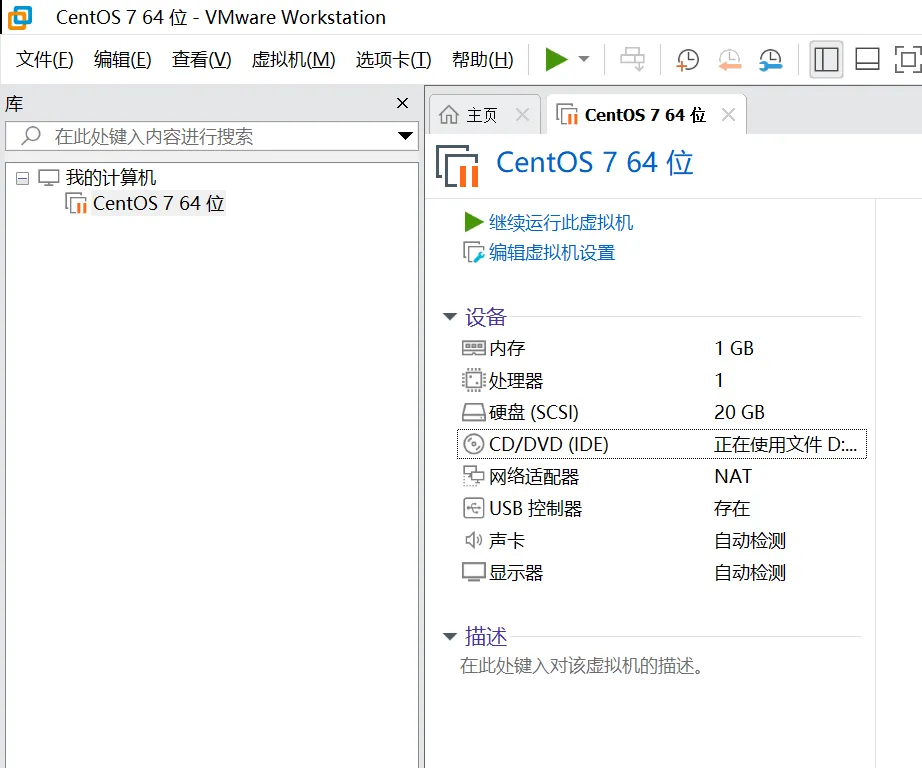Enter full screen mode icon
The height and width of the screenshot is (768, 922).
[x=907, y=59]
